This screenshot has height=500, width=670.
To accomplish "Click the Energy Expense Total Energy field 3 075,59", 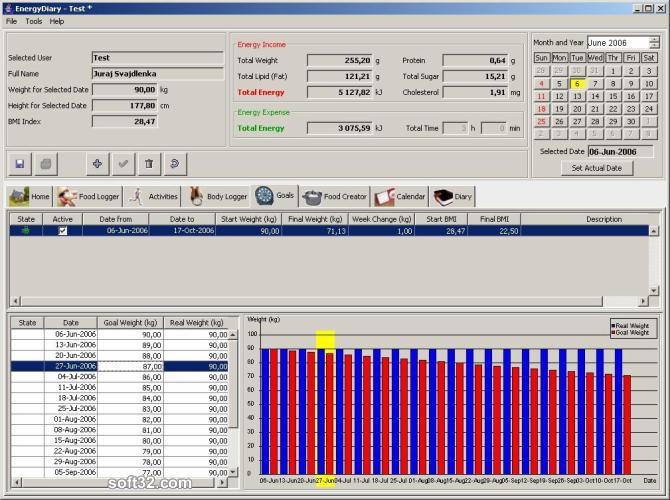I will 340,128.
